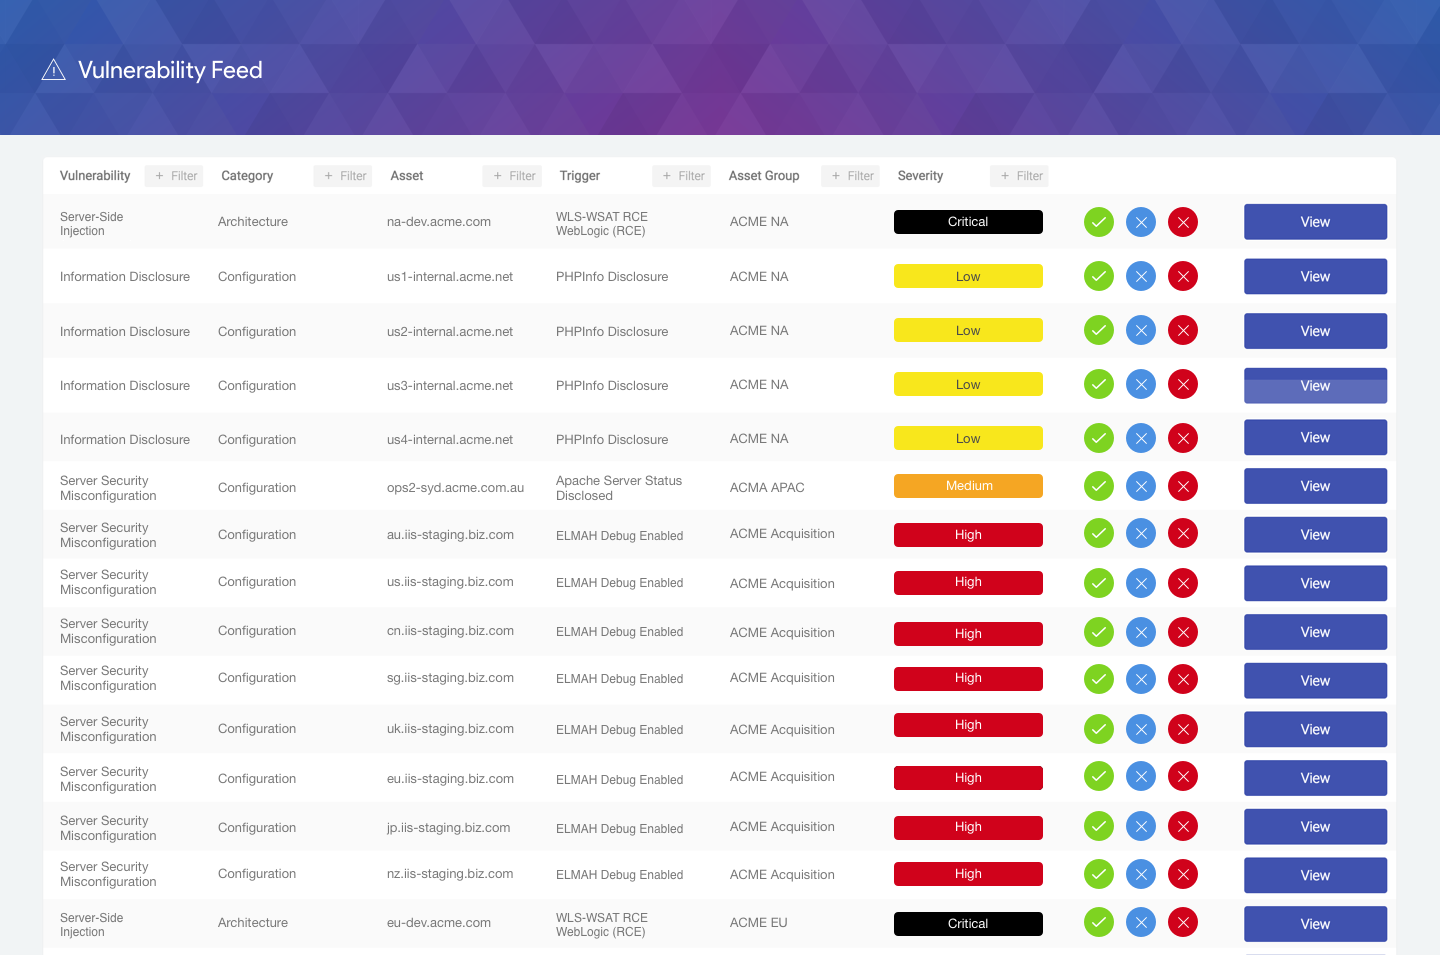Add a filter on the Asset column
Image resolution: width=1440 pixels, height=955 pixels.
(x=512, y=176)
